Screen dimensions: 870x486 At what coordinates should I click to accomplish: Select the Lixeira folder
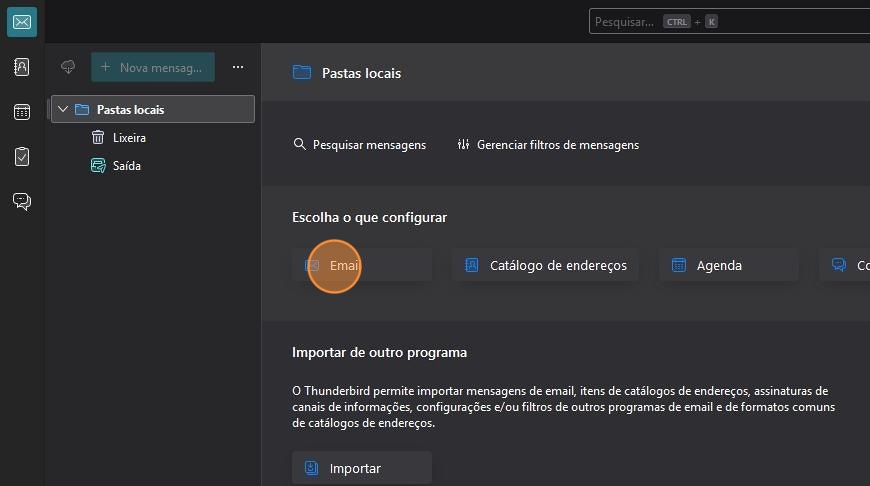point(129,138)
